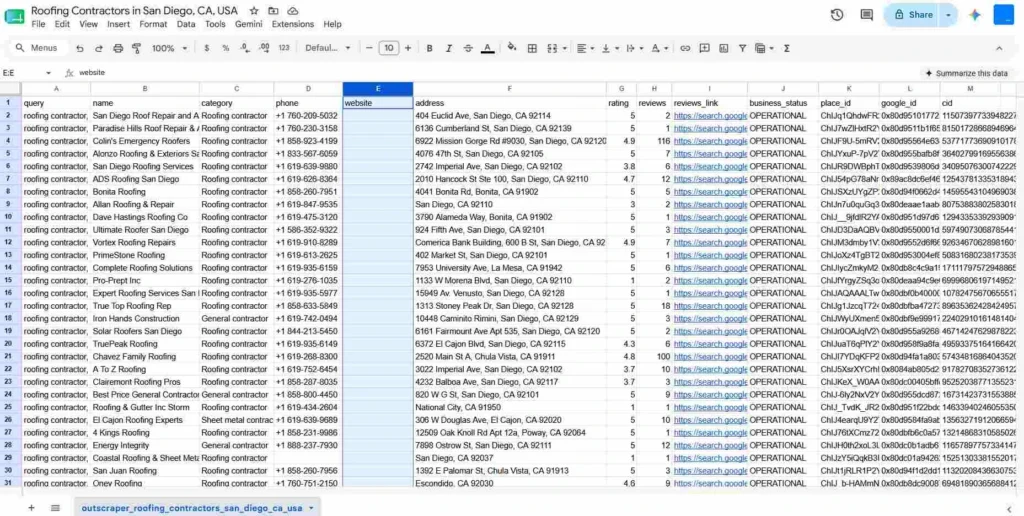Expand Share options arrow
The width and height of the screenshot is (1024, 516).
point(948,15)
